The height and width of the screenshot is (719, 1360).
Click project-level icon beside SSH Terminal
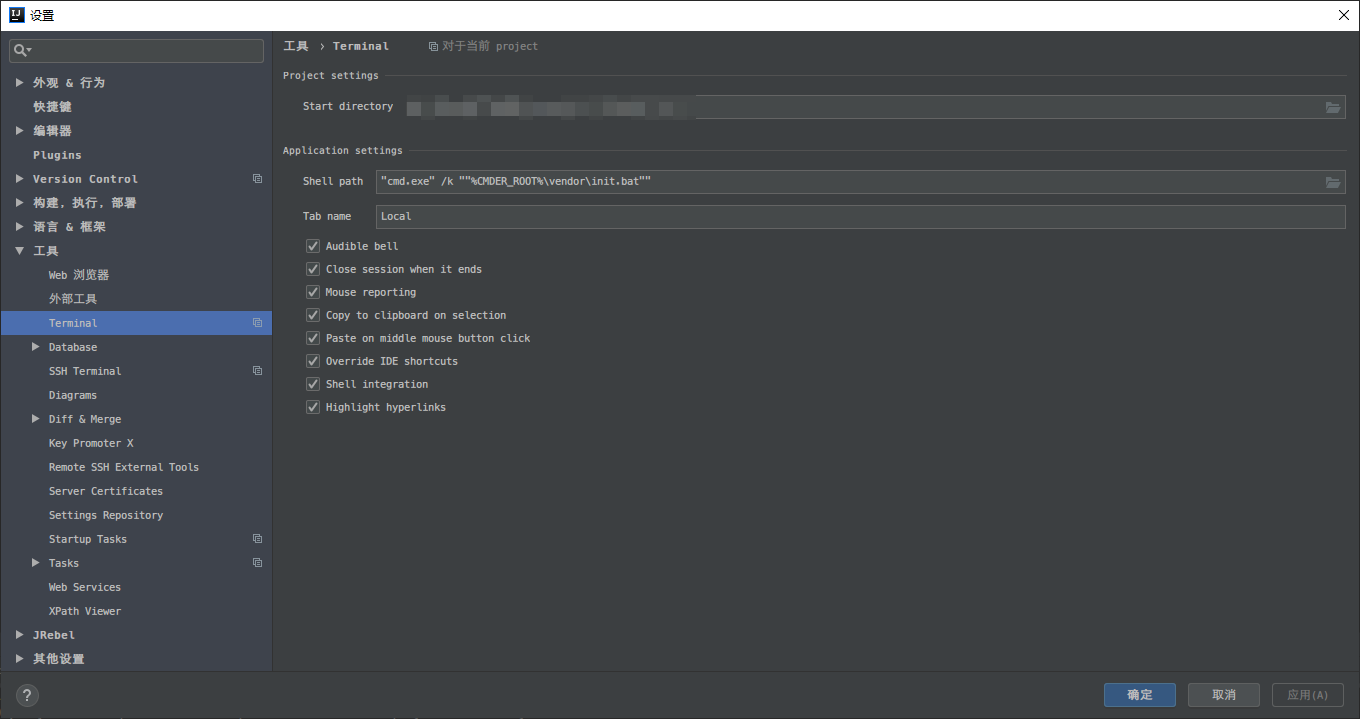tap(257, 371)
